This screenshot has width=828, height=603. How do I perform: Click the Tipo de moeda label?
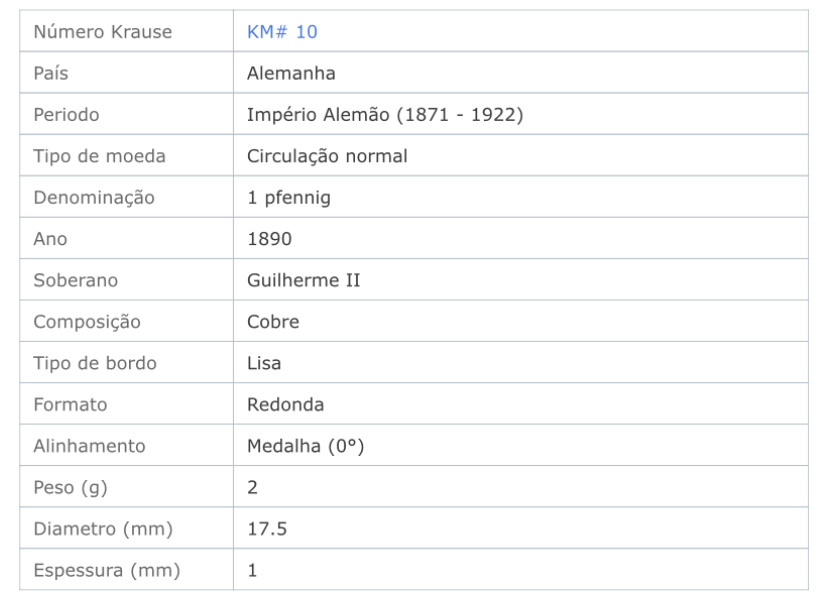99,156
